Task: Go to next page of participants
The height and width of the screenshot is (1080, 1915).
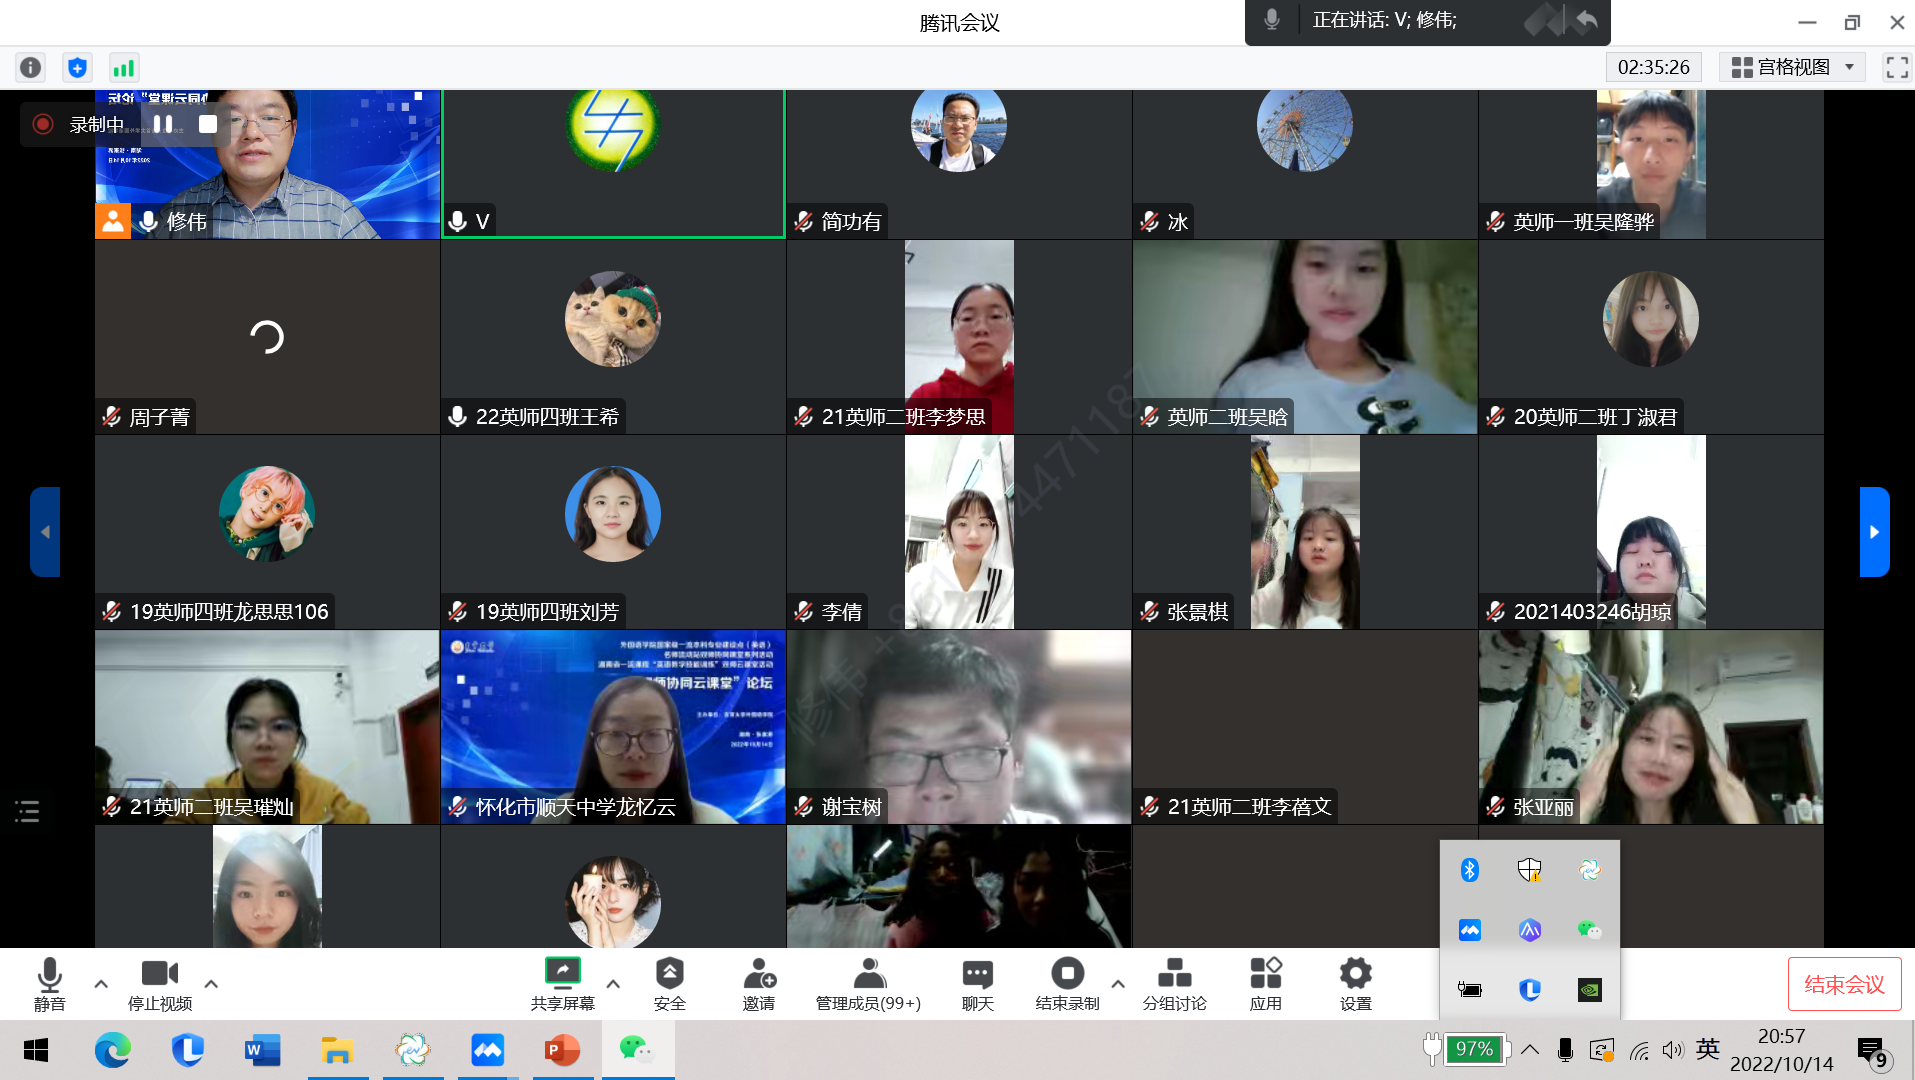Action: tap(1874, 532)
